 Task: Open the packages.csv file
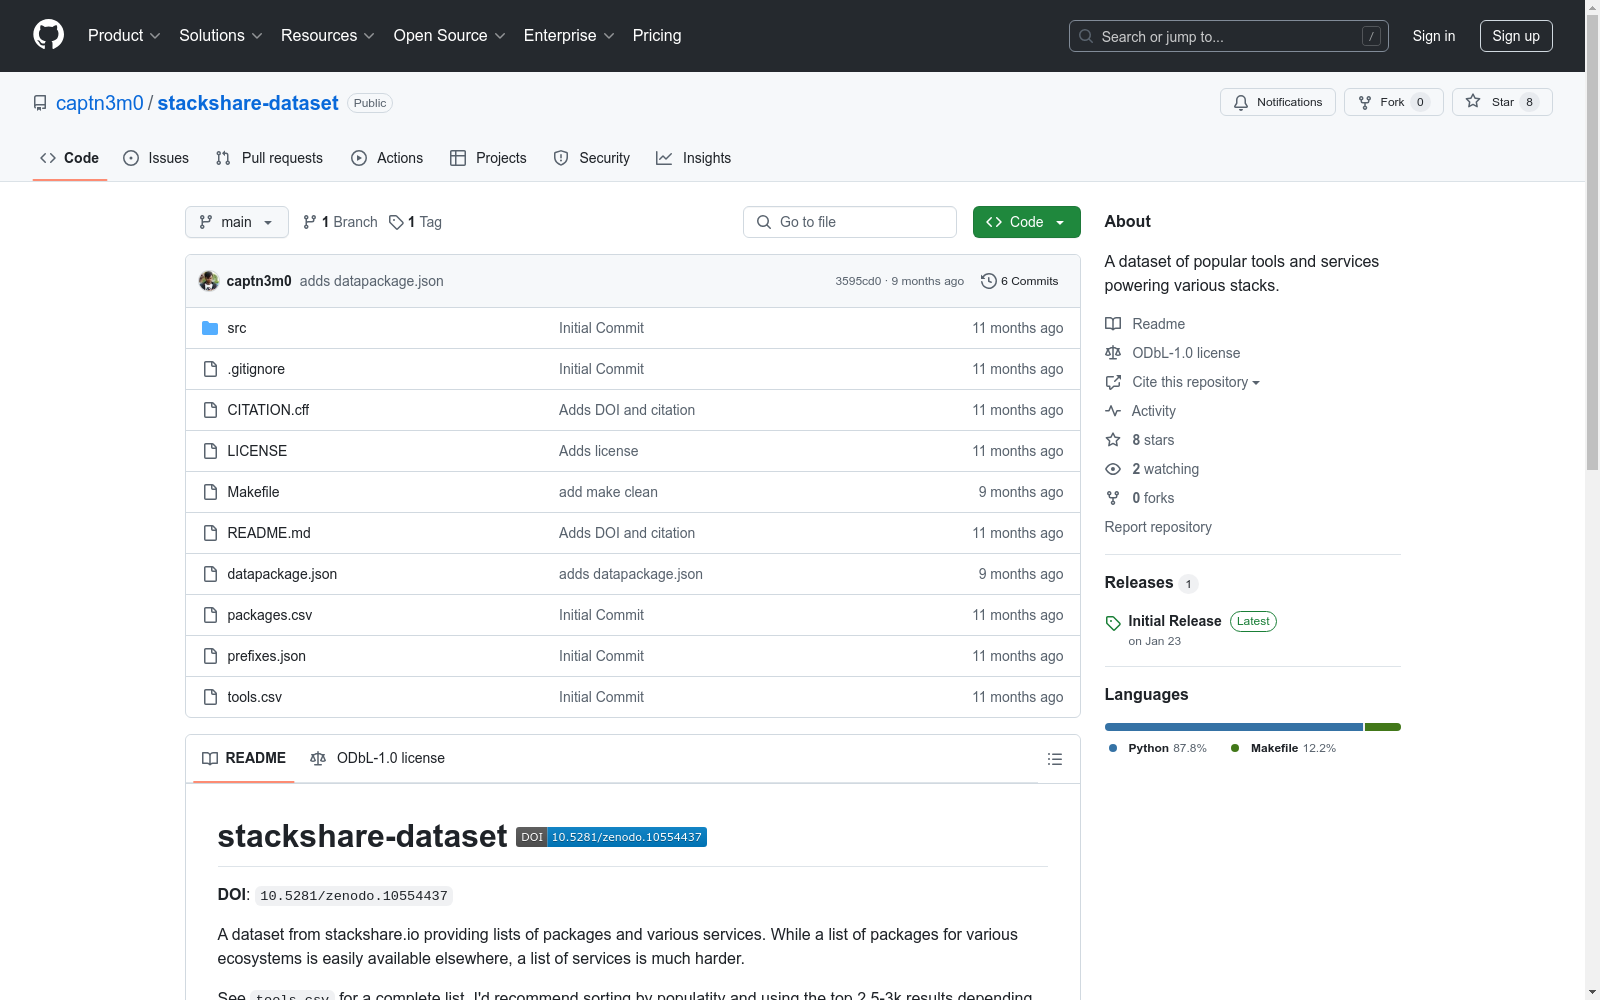pos(270,615)
